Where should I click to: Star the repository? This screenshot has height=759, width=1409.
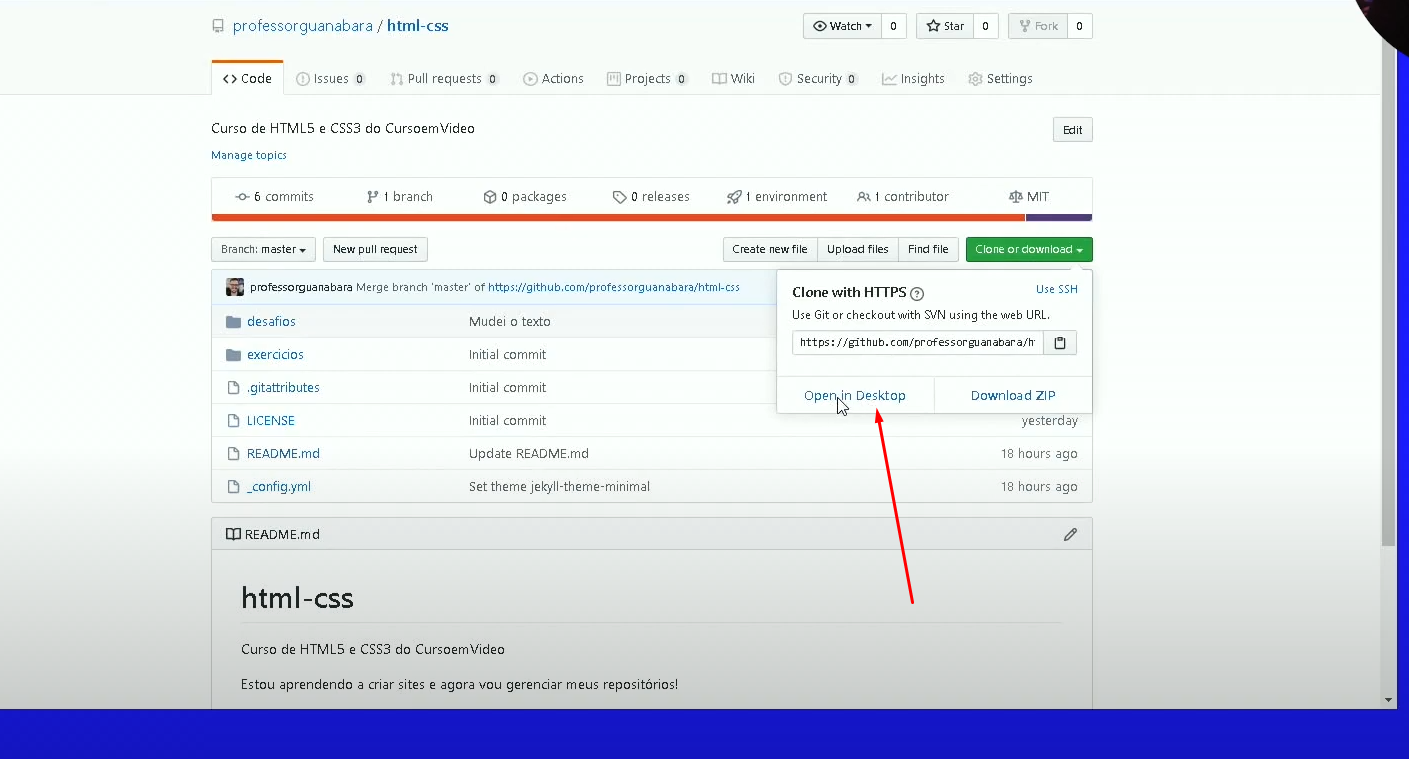click(x=944, y=26)
